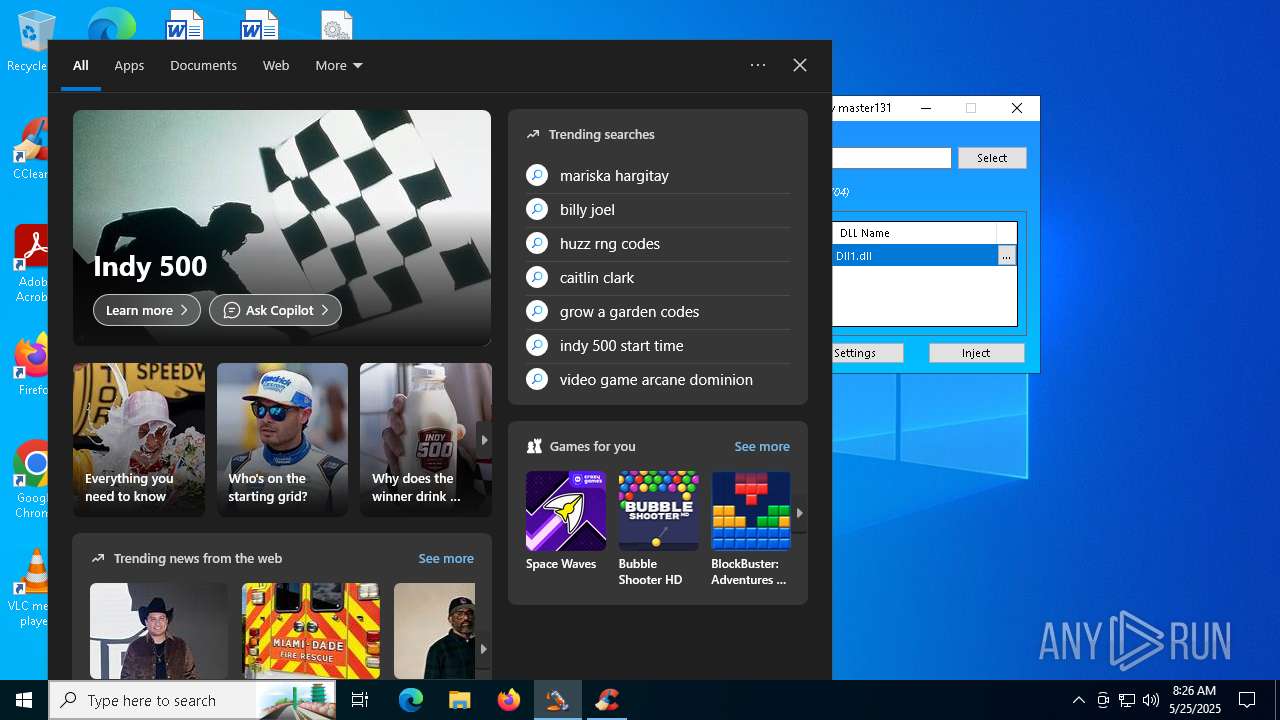The width and height of the screenshot is (1280, 720).
Task: Click the browse ellipsis beside Dll1.dll
Action: click(1006, 256)
